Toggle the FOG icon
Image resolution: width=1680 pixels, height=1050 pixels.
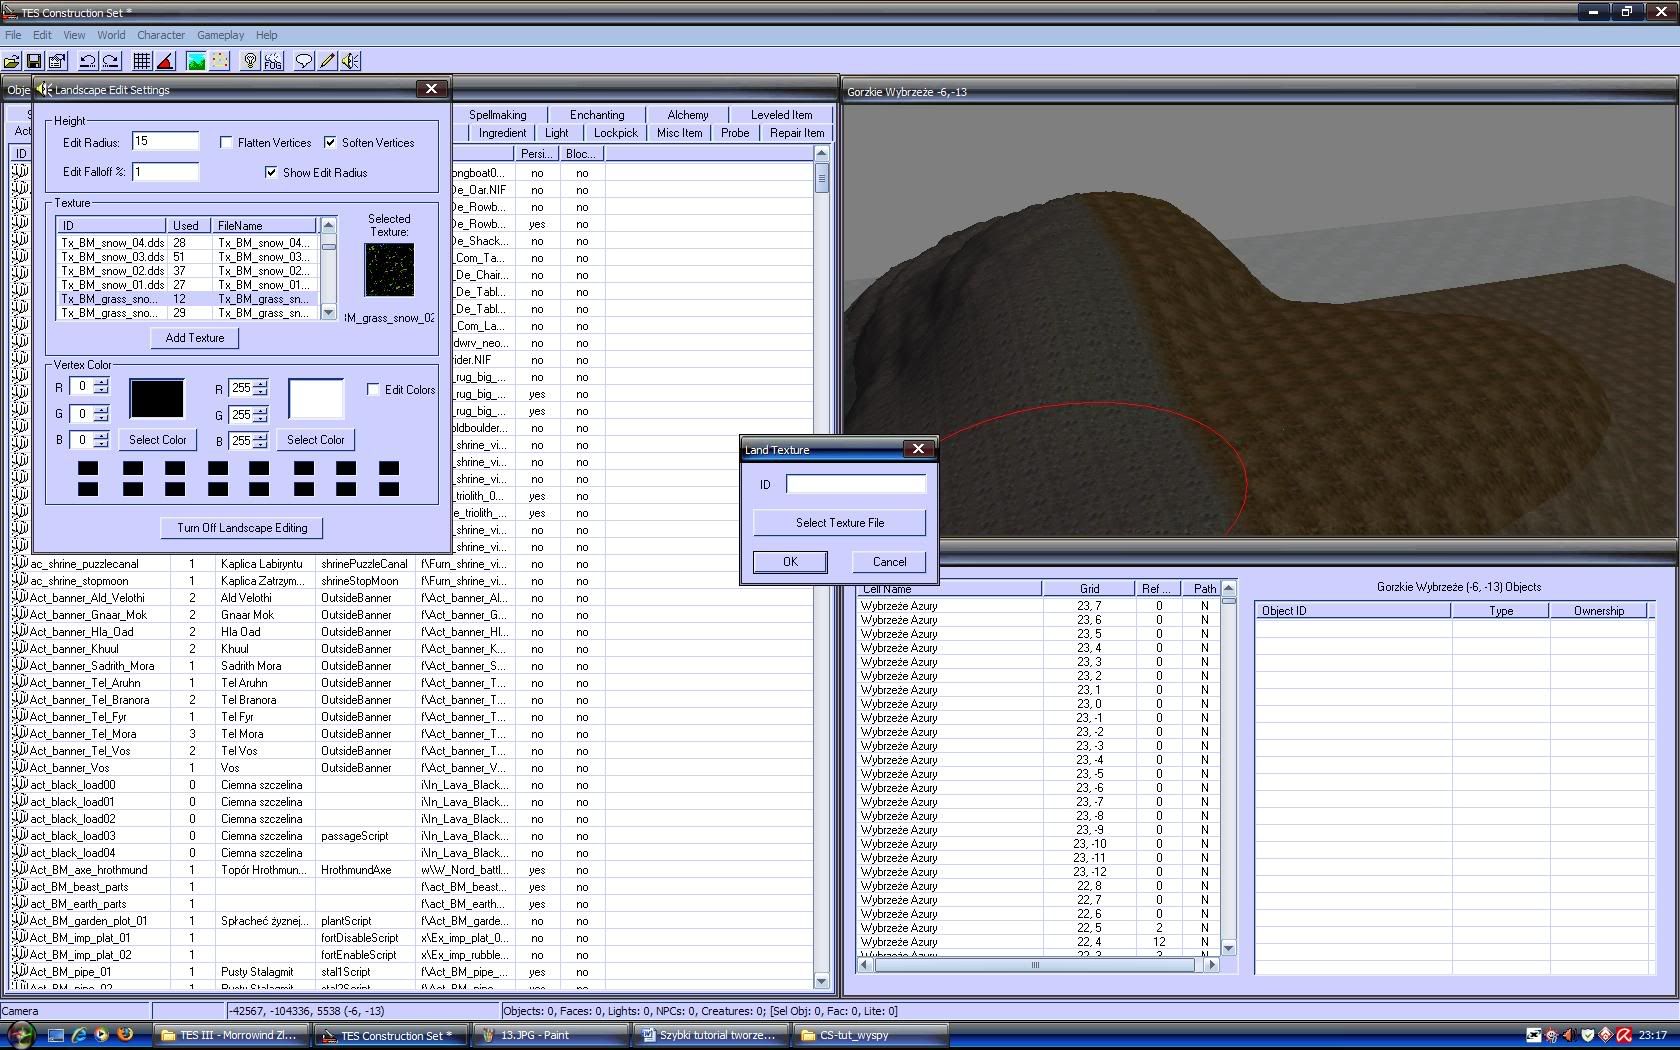273,61
